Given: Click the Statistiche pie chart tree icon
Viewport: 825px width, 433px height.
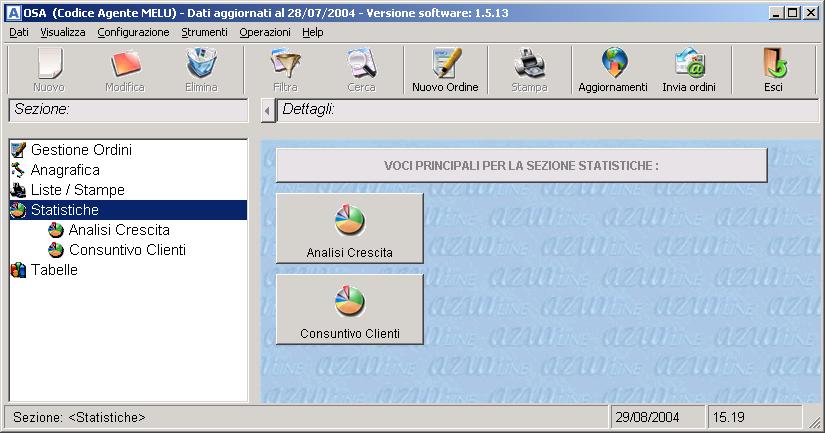Looking at the screenshot, I should click(x=18, y=210).
